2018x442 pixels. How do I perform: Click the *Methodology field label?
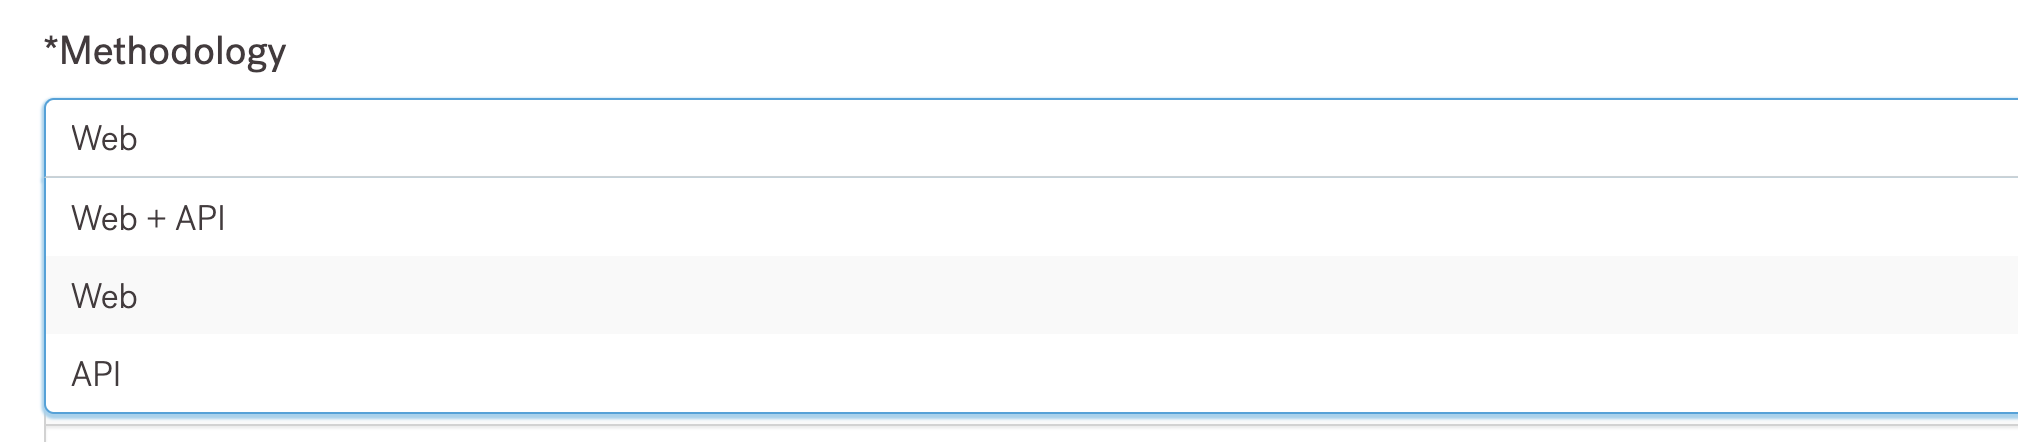165,52
